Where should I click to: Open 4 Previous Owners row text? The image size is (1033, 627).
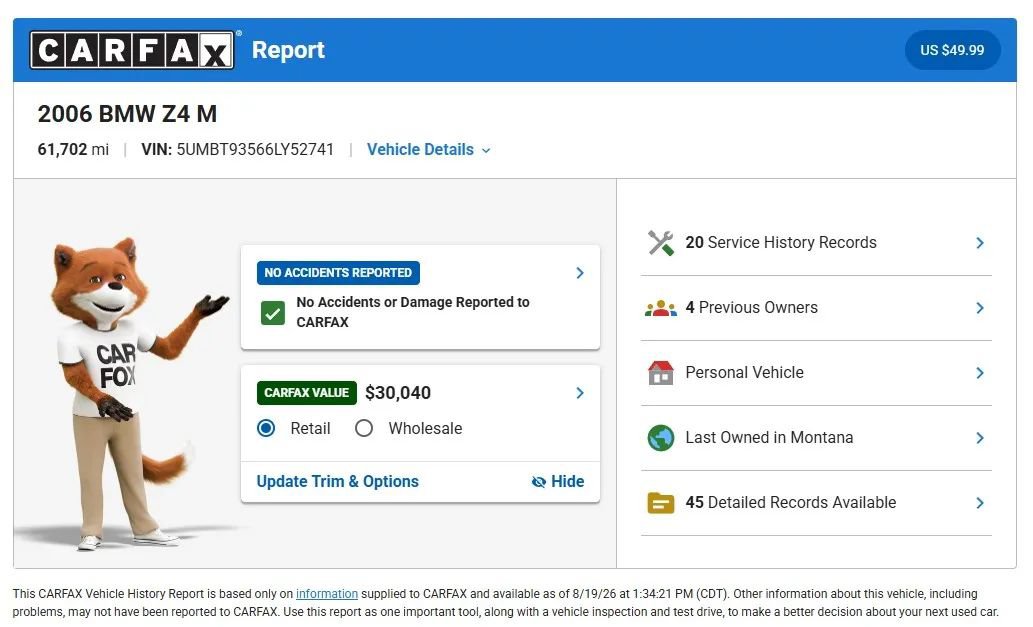pyautogui.click(x=751, y=308)
